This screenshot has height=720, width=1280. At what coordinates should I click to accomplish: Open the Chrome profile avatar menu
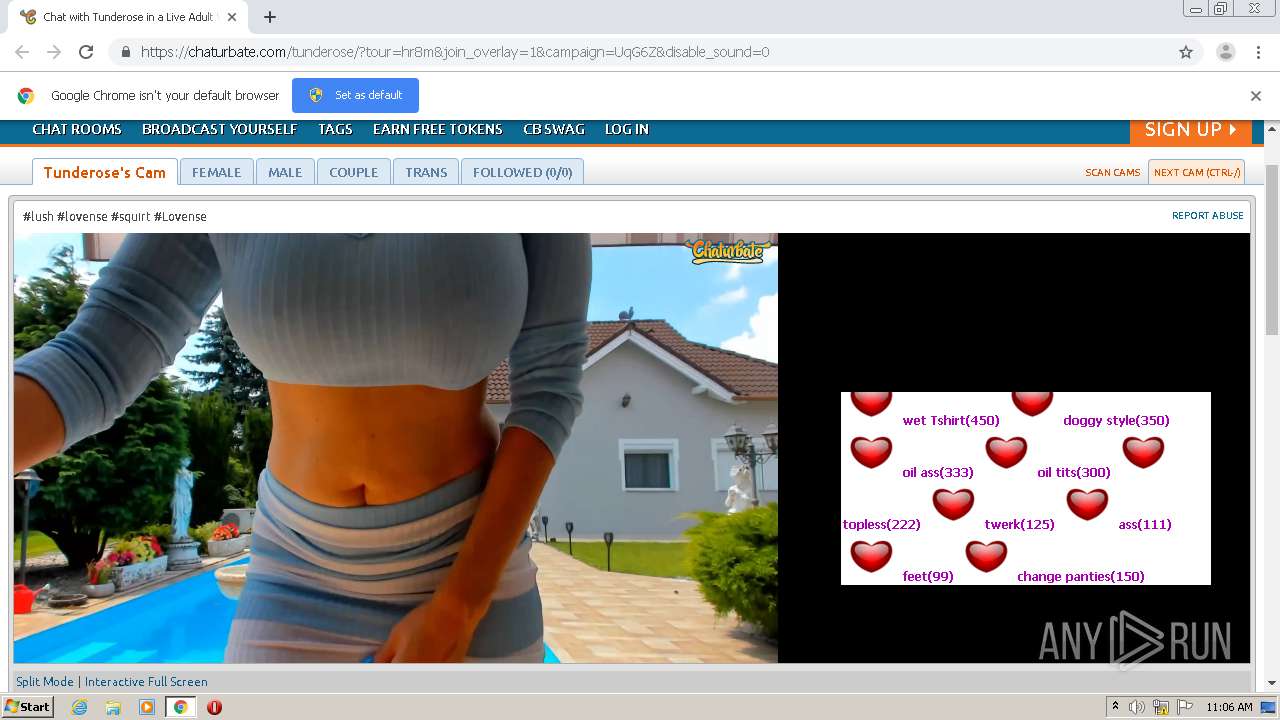click(1225, 52)
